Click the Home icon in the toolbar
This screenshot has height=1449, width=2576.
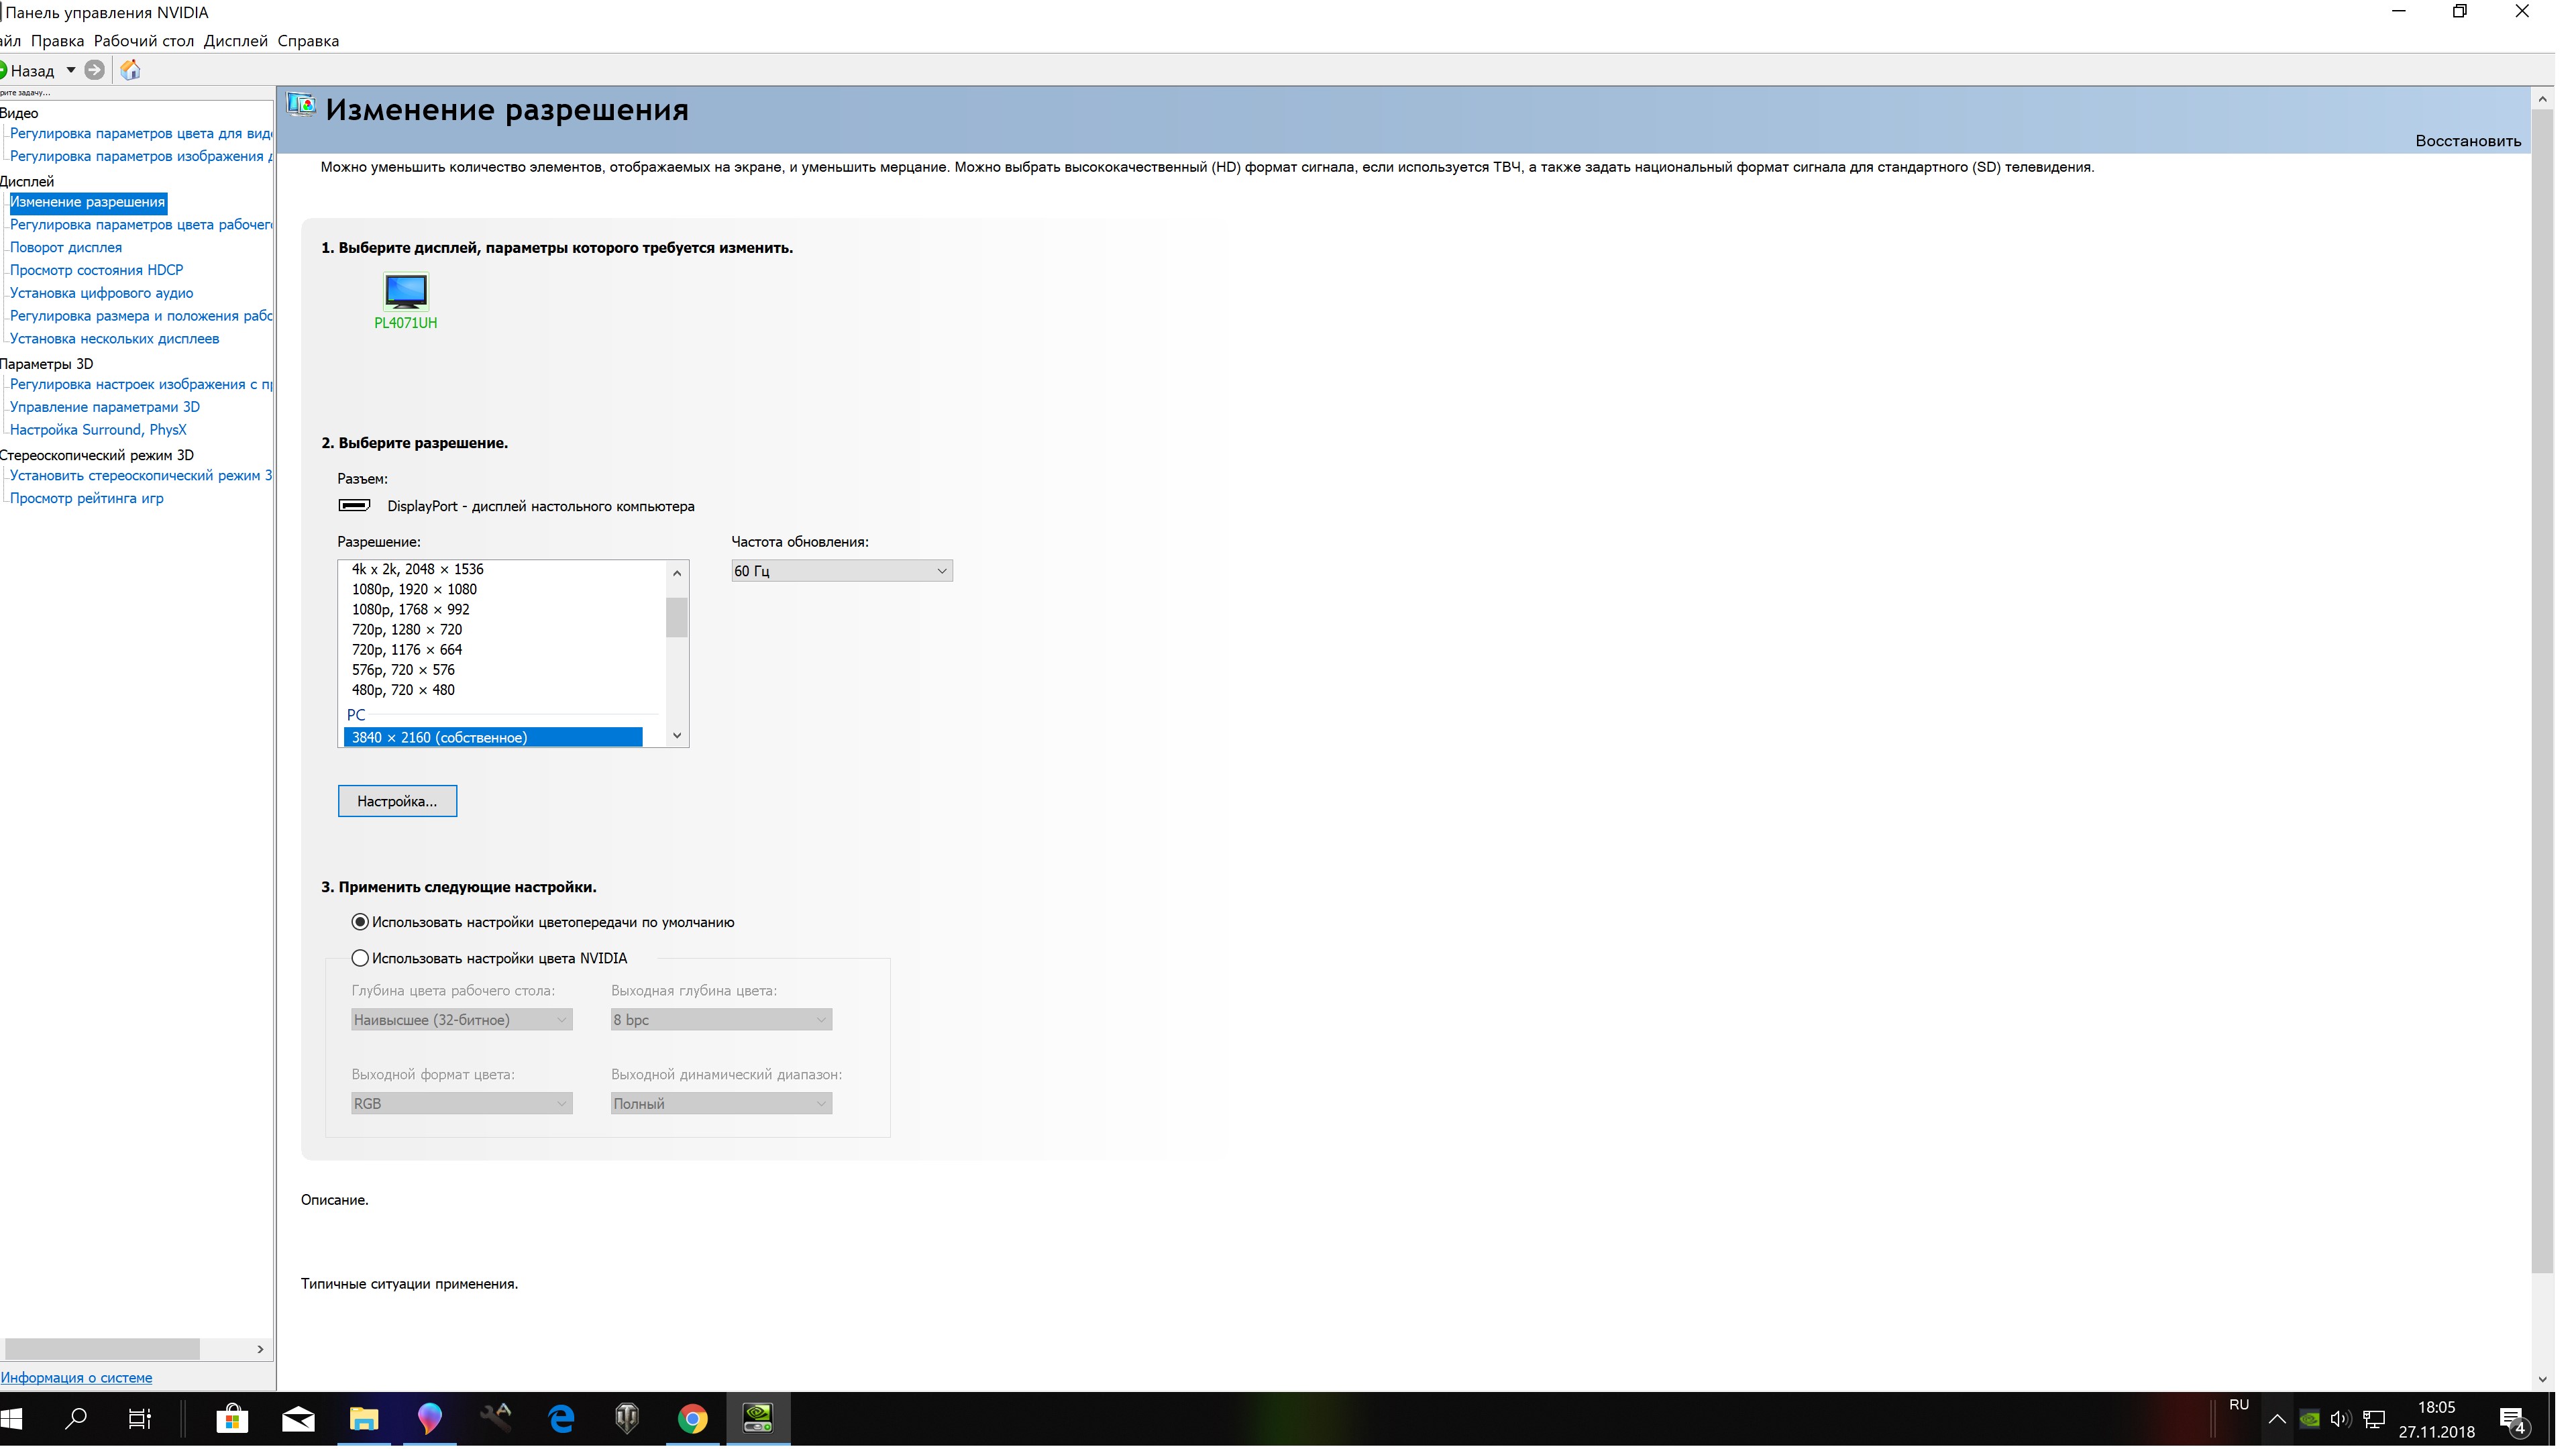(x=130, y=71)
